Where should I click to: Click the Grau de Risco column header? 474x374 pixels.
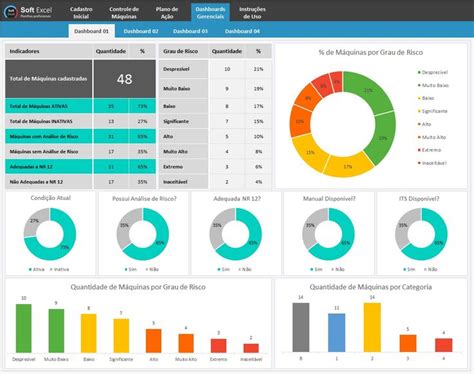[183, 51]
